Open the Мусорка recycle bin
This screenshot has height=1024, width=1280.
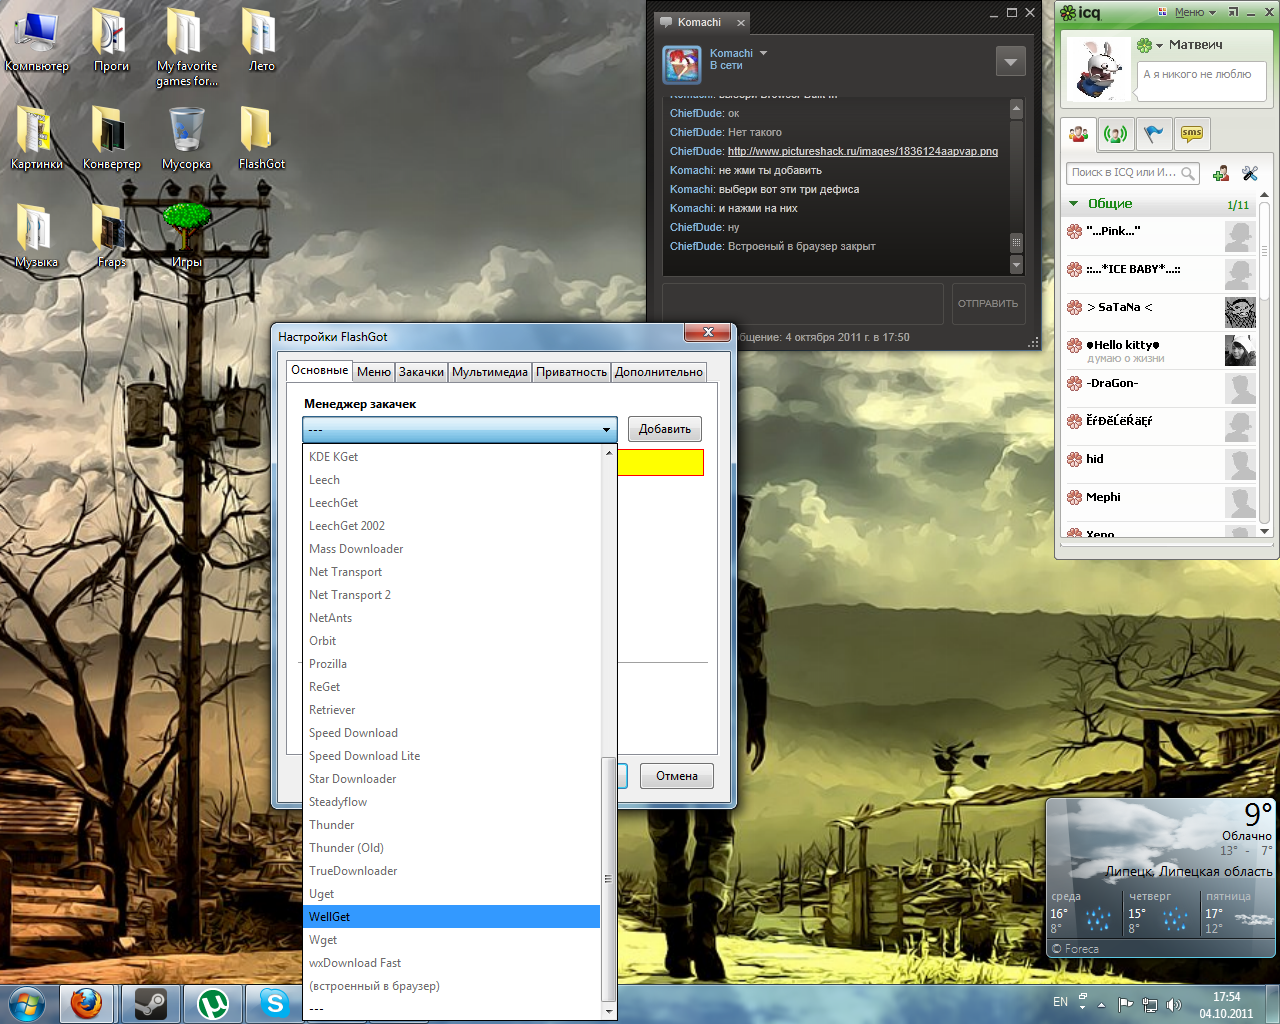(186, 139)
